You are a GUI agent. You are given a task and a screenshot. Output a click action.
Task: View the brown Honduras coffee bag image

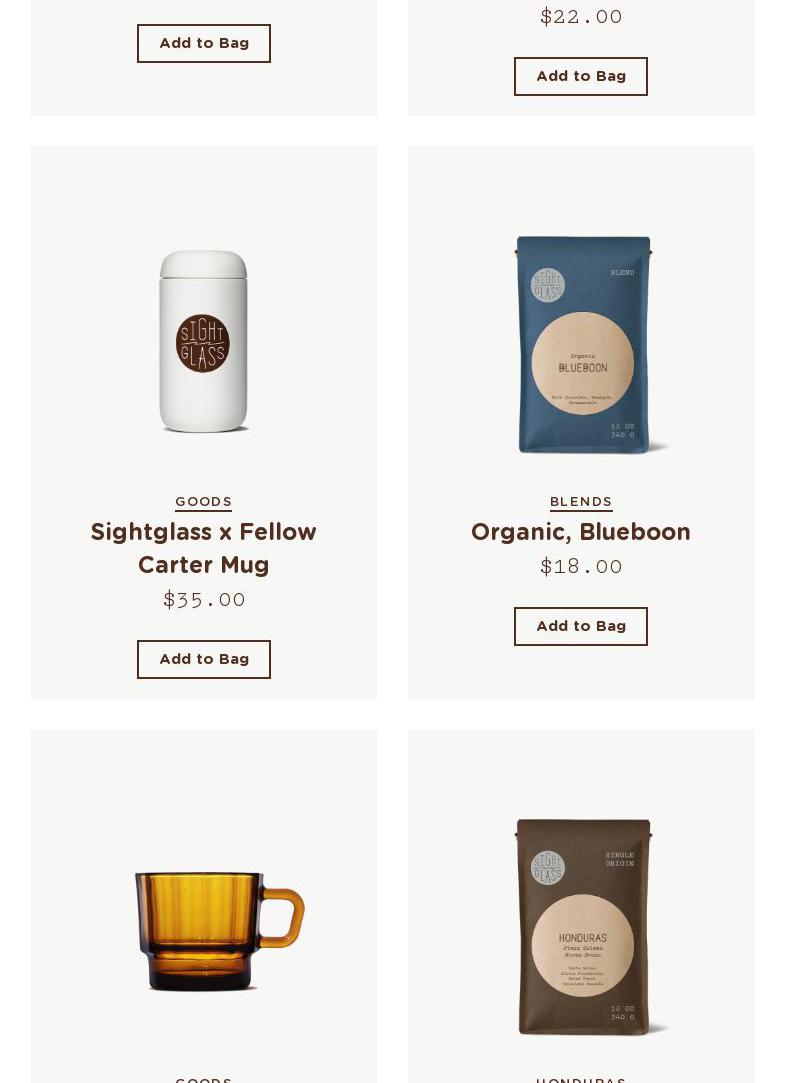pos(584,927)
